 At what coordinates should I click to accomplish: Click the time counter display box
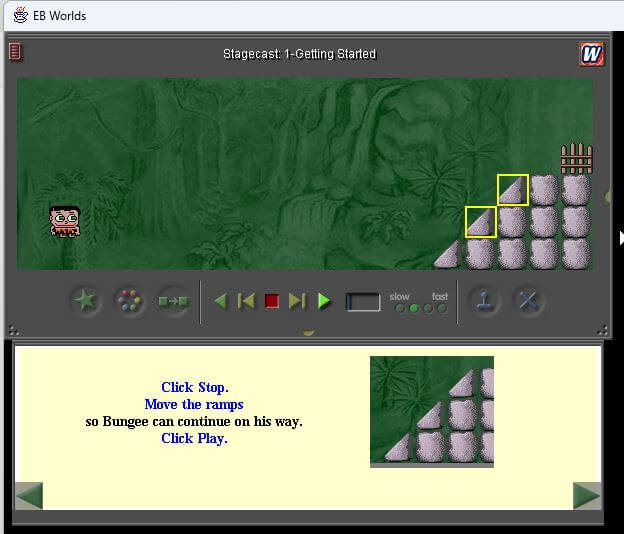pyautogui.click(x=363, y=302)
